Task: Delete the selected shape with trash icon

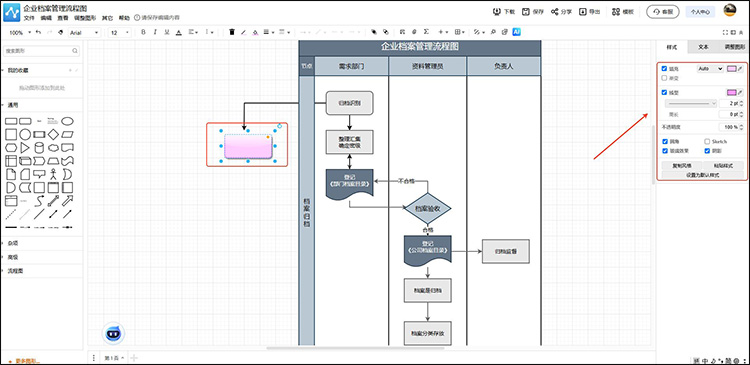Action: (x=232, y=32)
